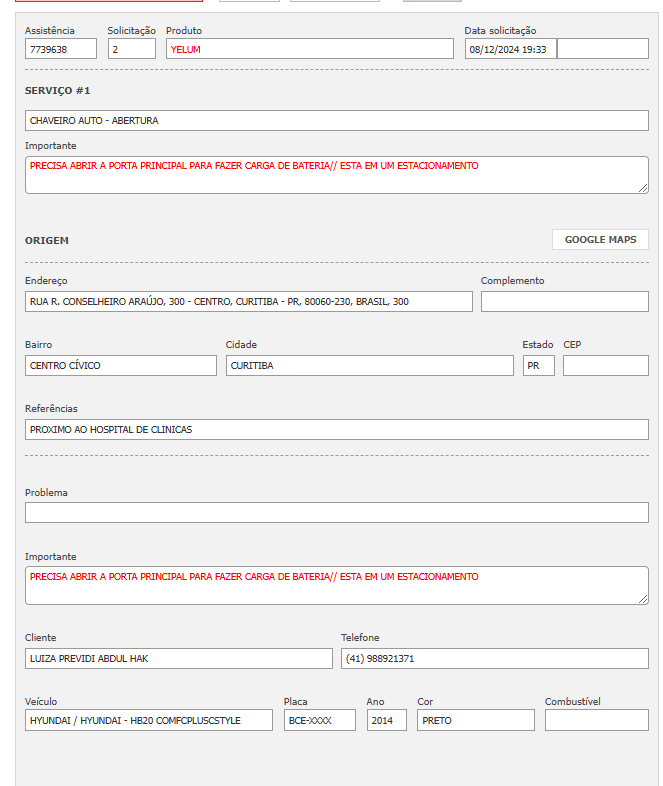Select the Telefone field
The width and height of the screenshot is (663, 786).
click(x=494, y=659)
